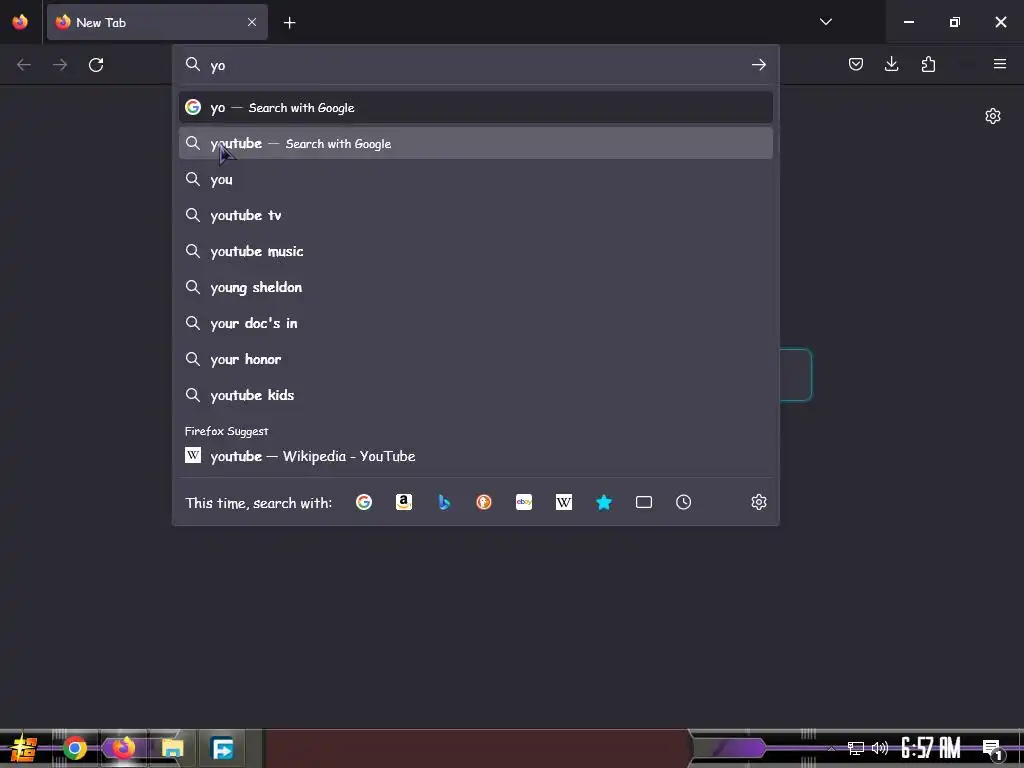Open 'youtube — Wikipedia - YouTube' suggestion

[x=475, y=456]
